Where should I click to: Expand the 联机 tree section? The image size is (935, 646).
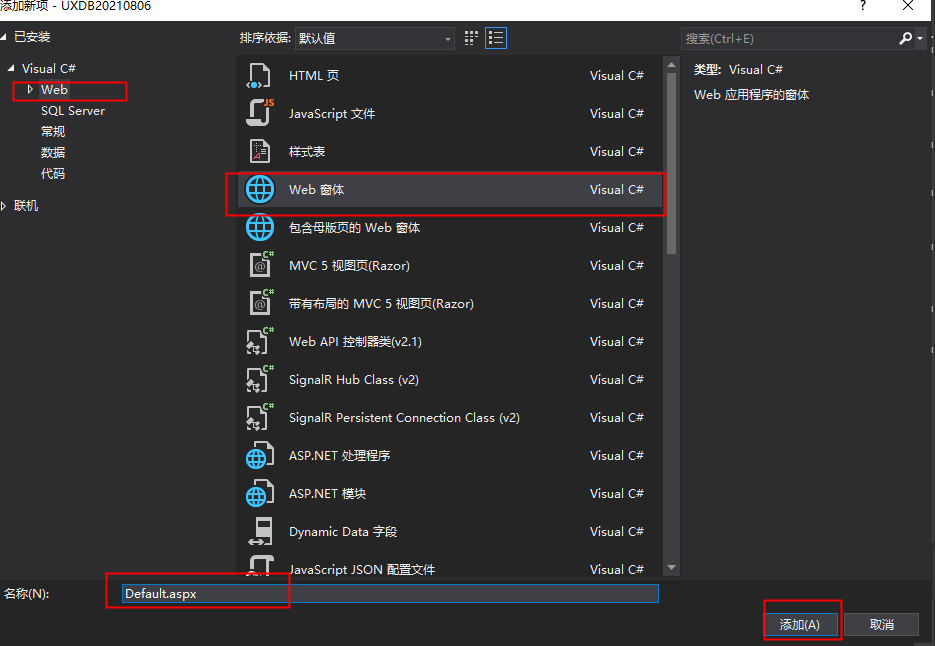click(6, 206)
